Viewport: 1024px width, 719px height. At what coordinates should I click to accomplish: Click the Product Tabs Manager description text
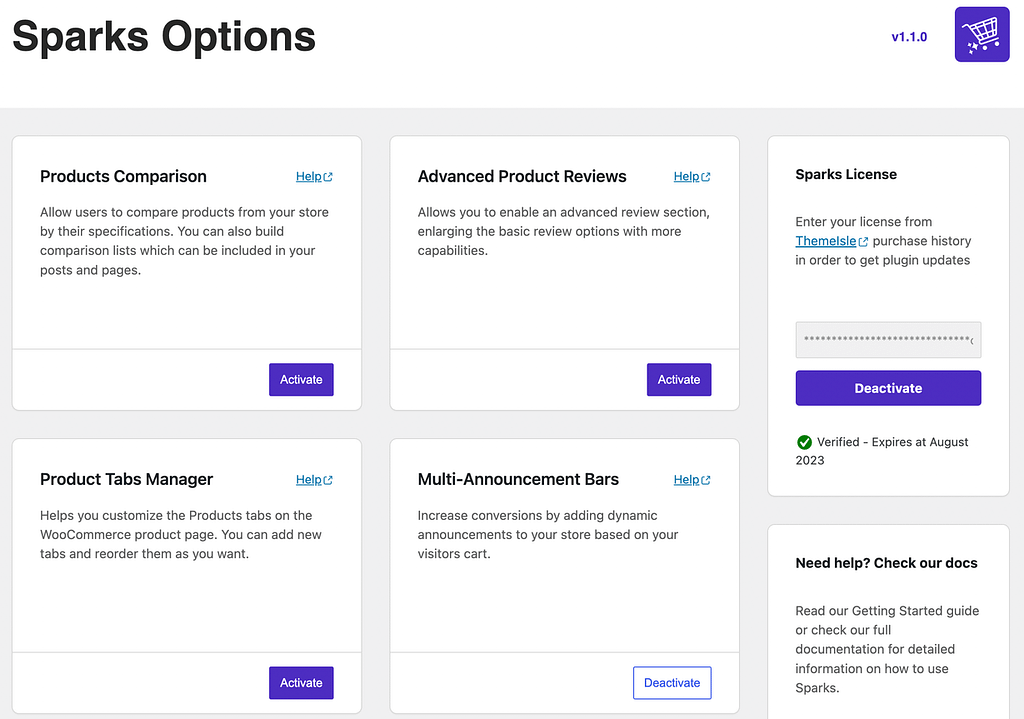[x=181, y=534]
